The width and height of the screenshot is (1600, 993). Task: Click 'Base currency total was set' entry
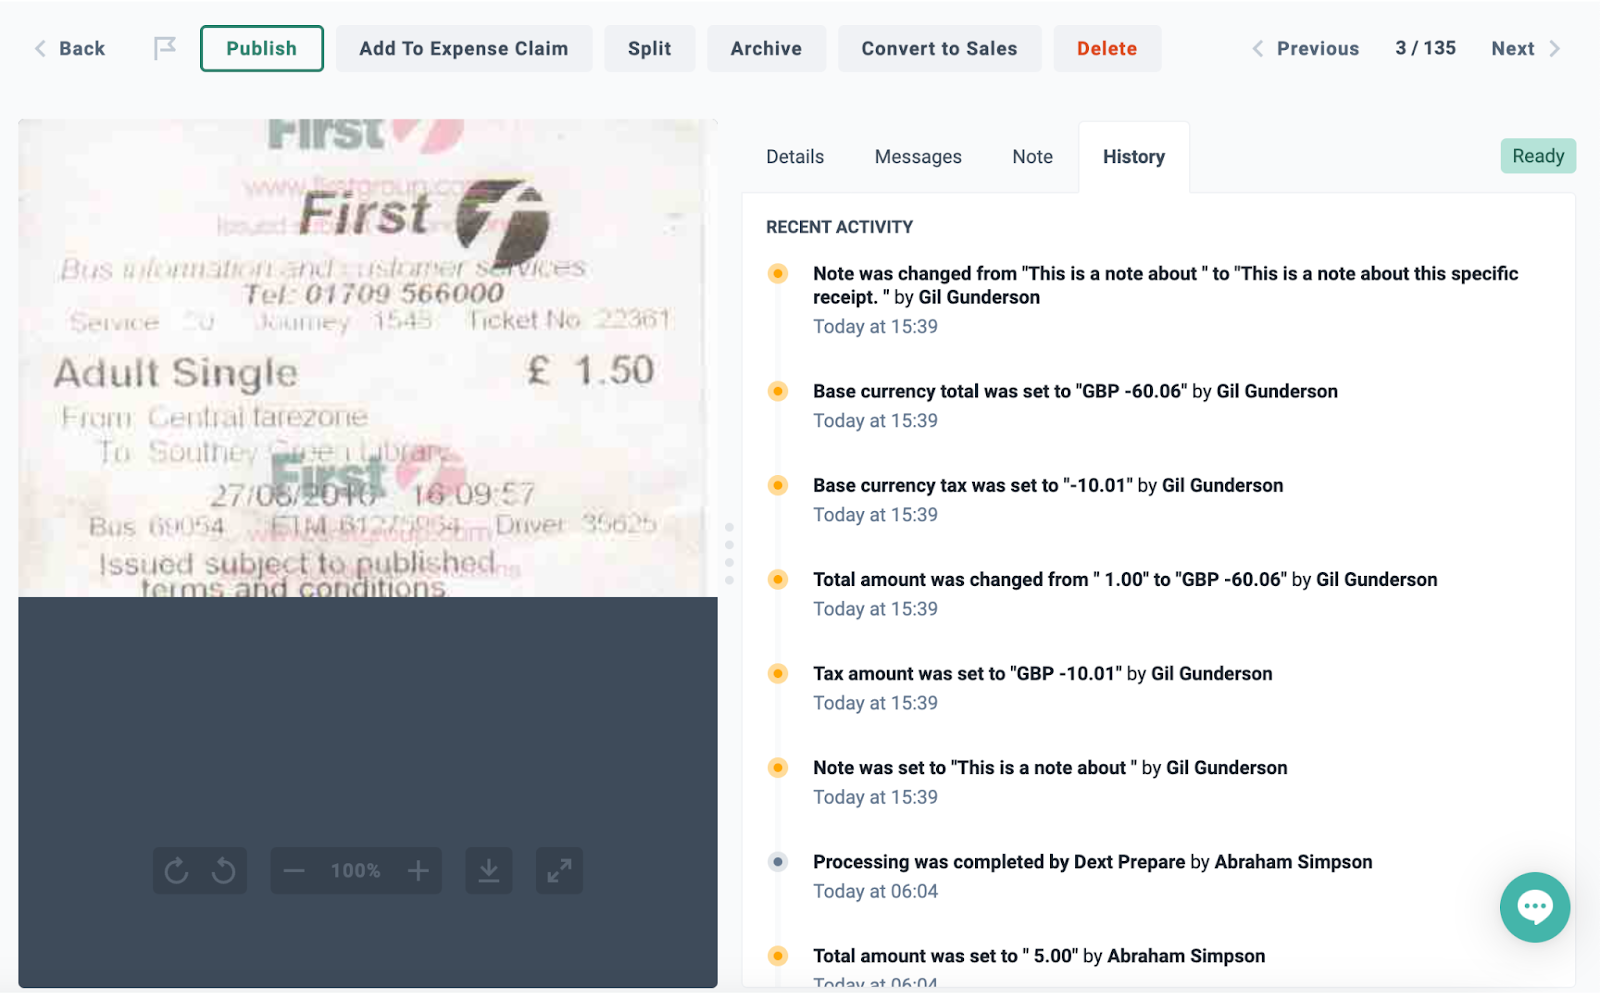coord(1075,391)
